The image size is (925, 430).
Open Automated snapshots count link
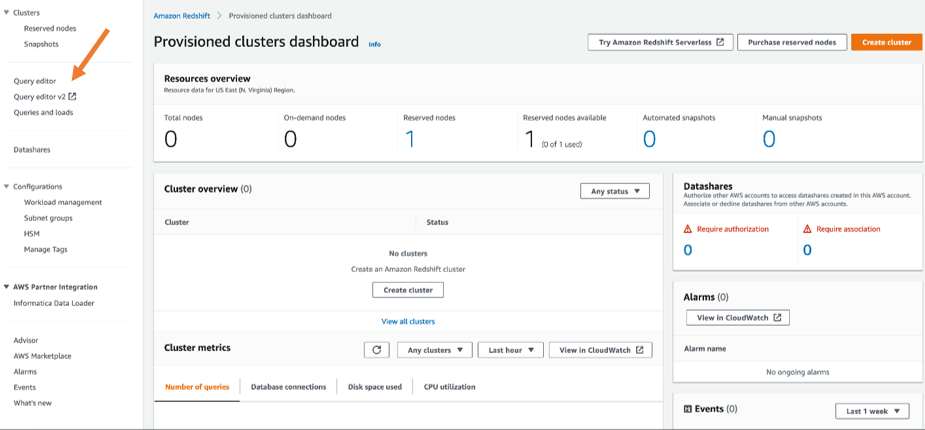point(649,139)
